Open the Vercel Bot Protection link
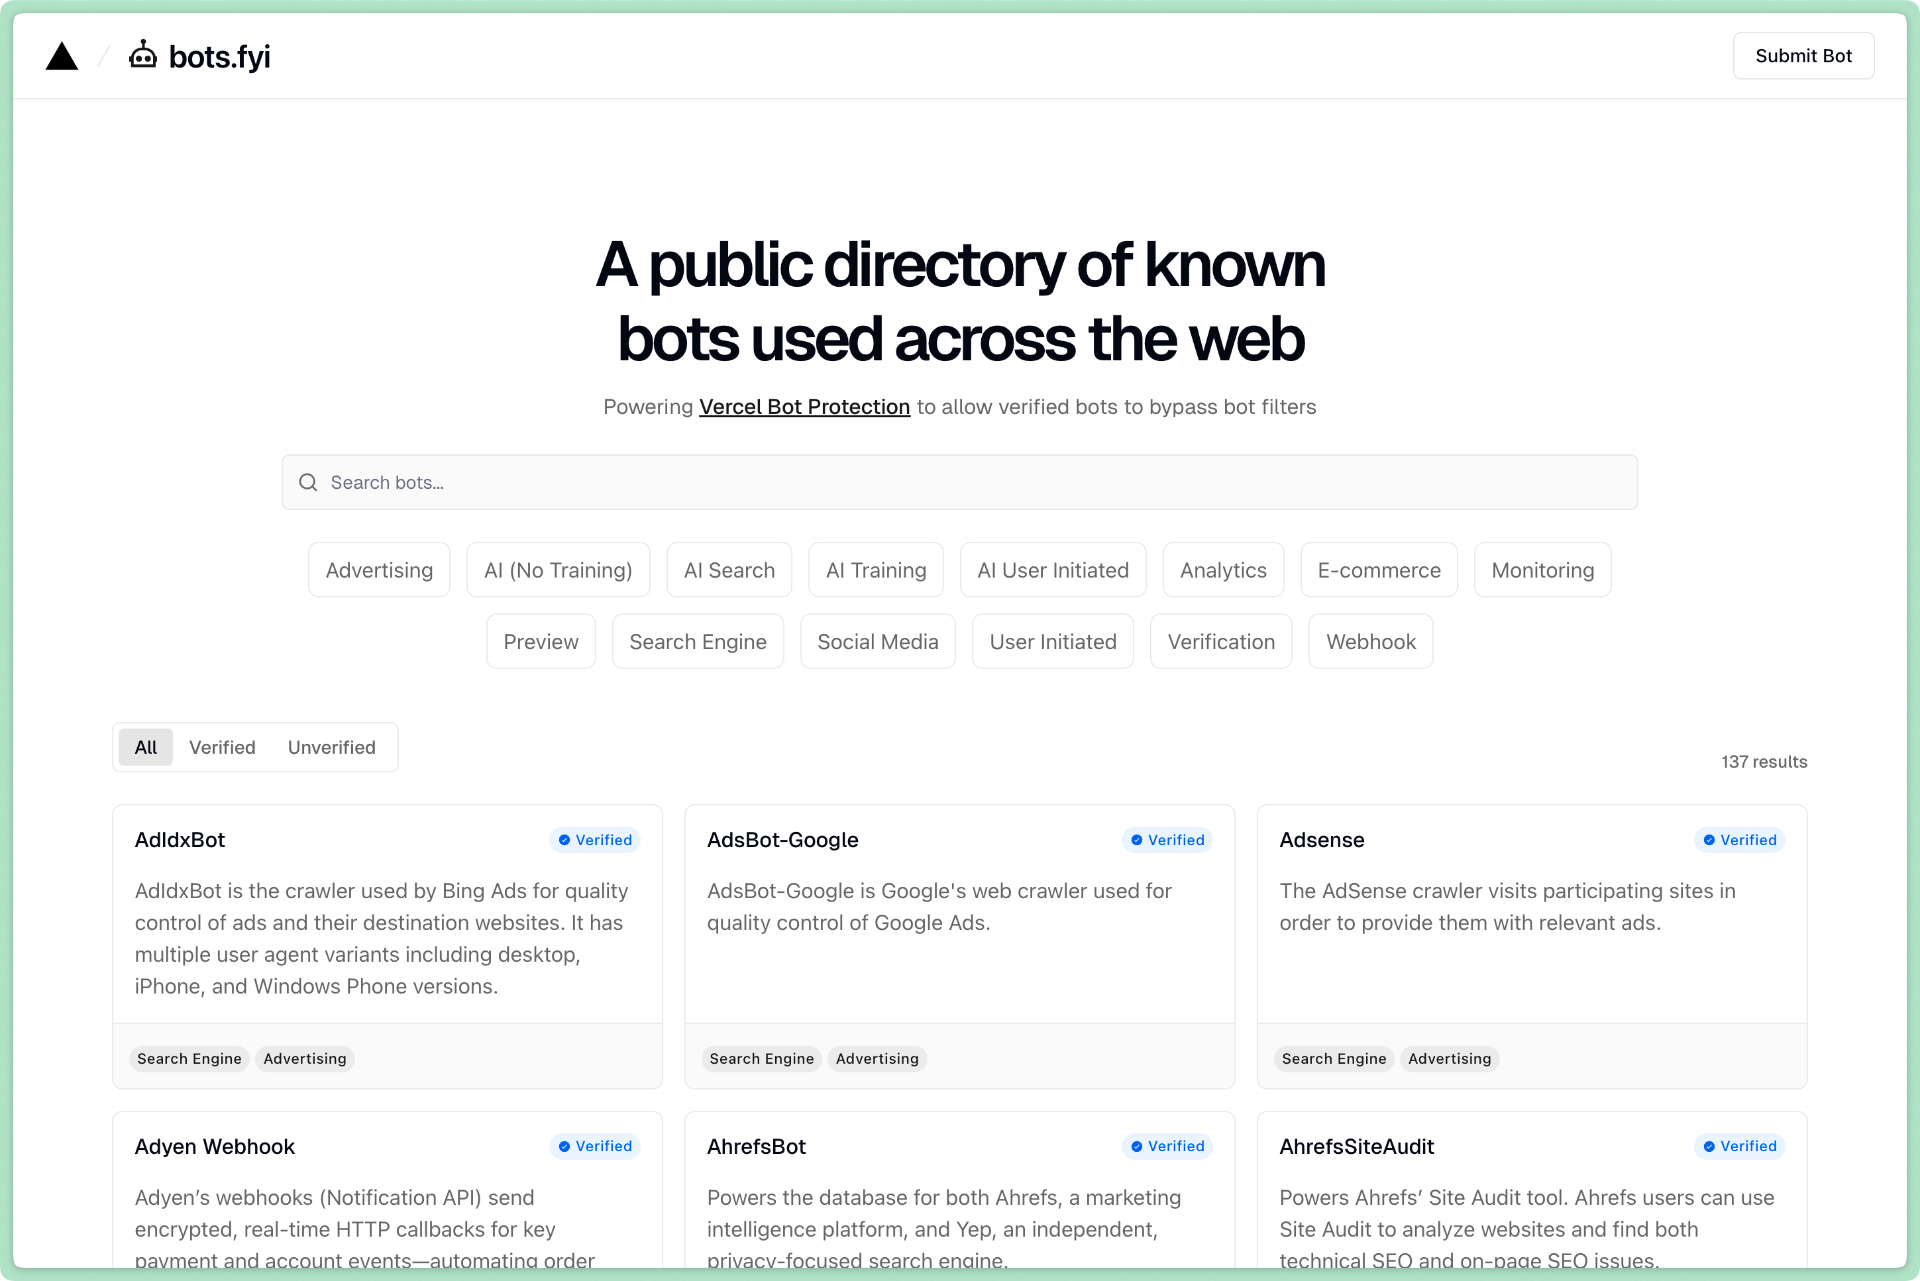 [804, 407]
